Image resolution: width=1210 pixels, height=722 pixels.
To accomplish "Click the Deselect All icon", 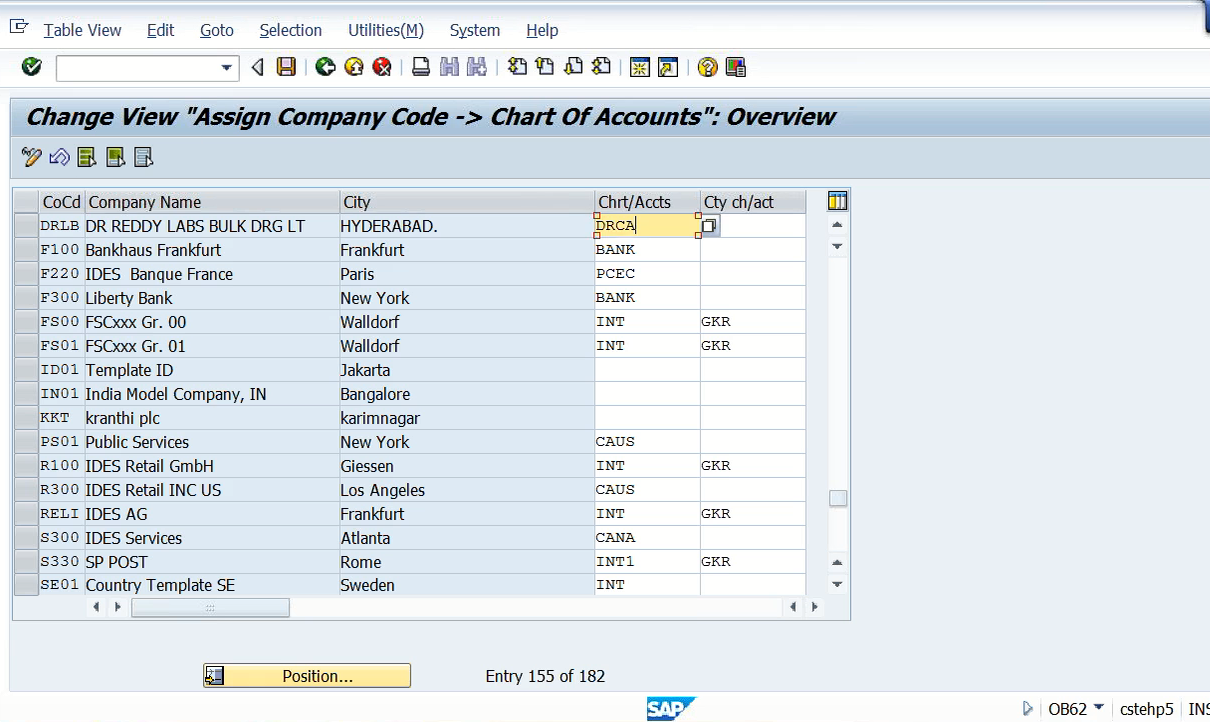I will point(143,157).
